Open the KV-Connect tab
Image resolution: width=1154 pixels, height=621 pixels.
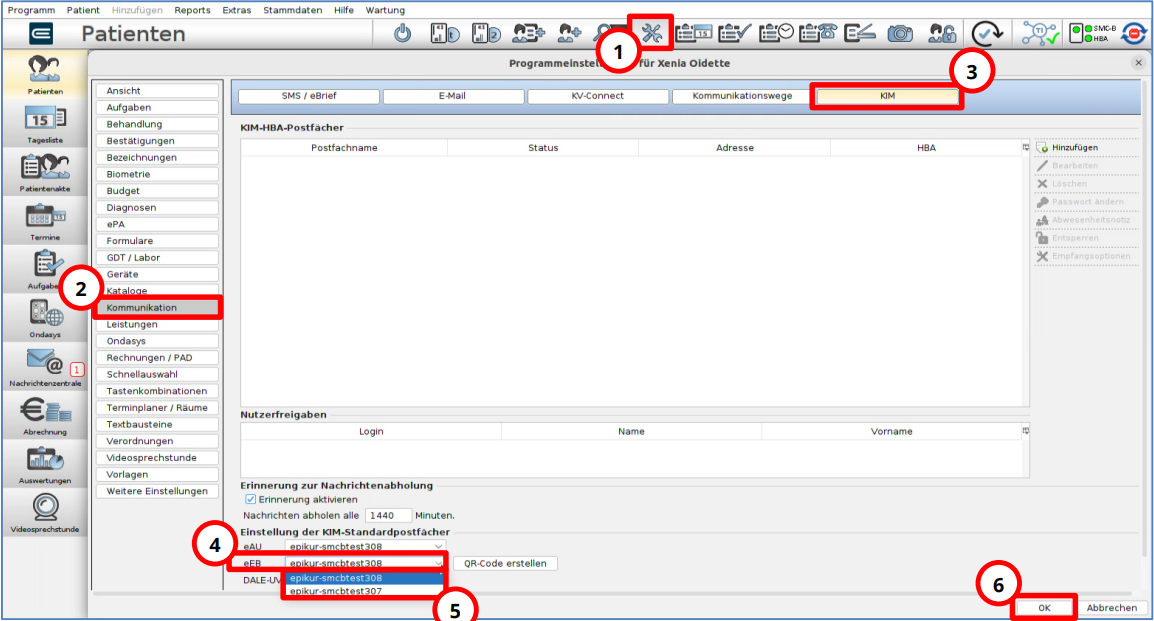[x=598, y=96]
